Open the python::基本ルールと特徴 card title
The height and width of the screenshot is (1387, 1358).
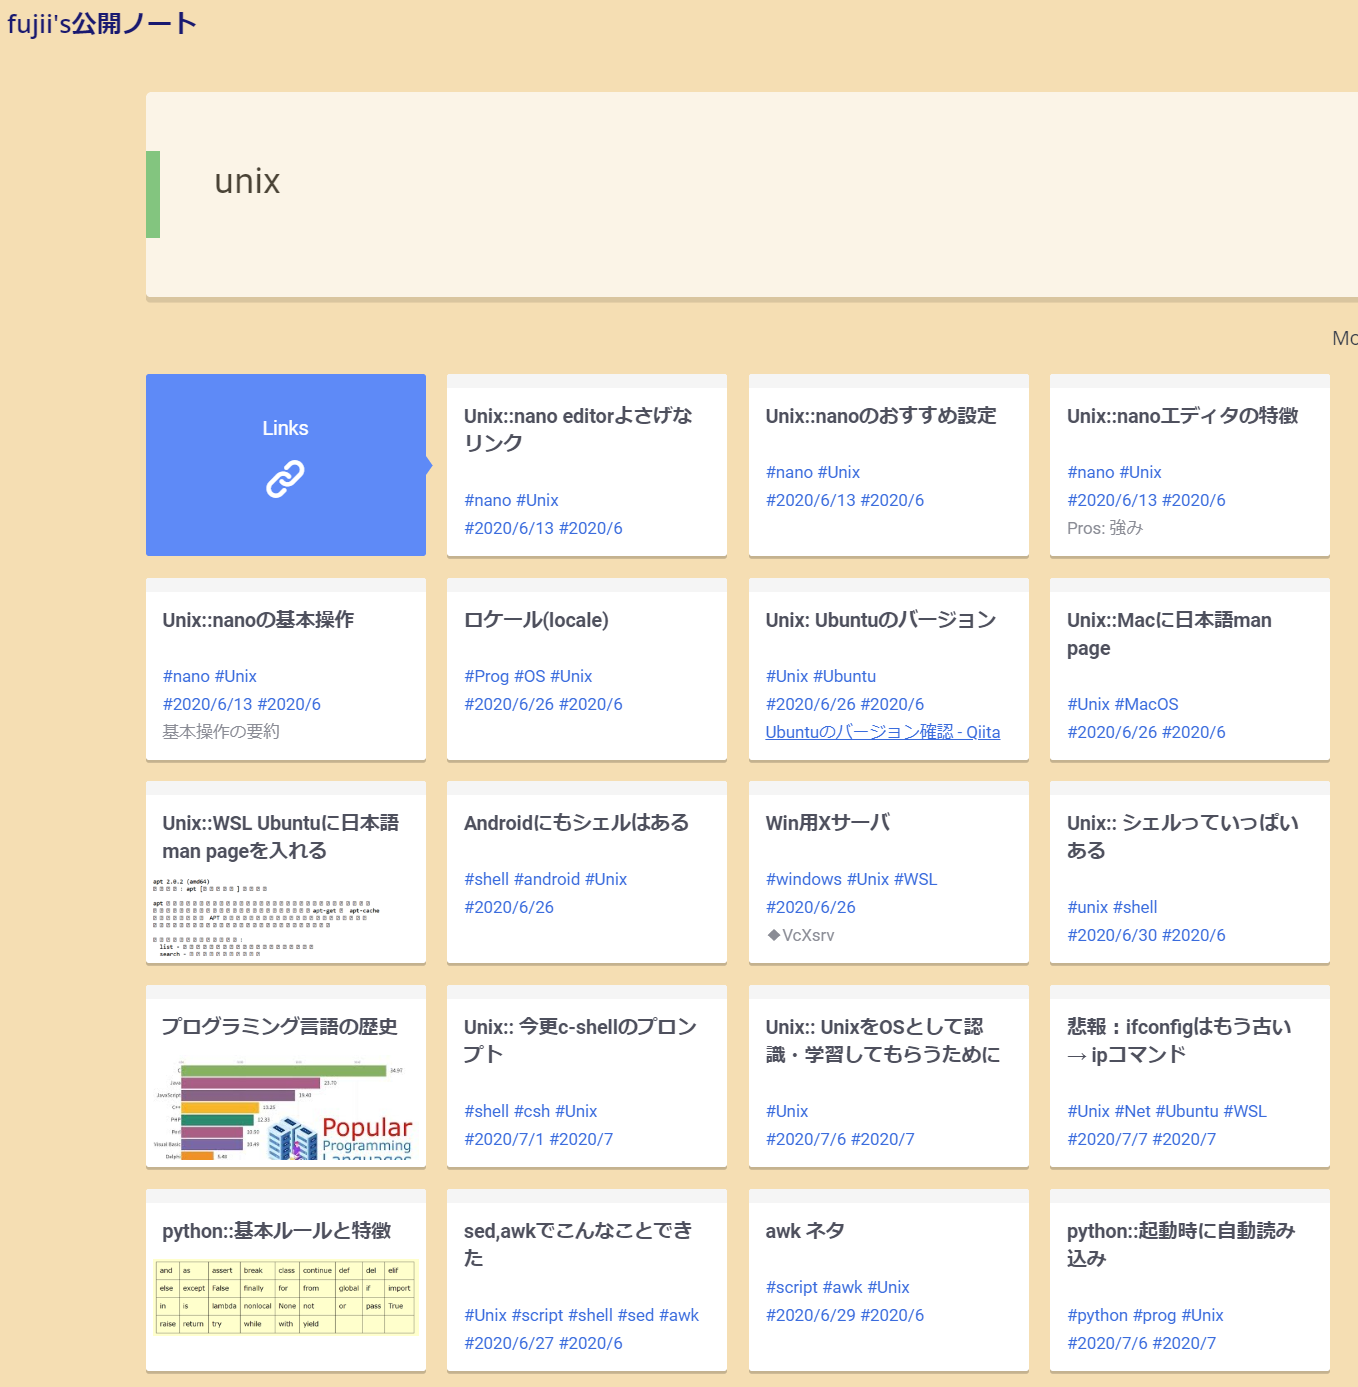coord(277,1230)
